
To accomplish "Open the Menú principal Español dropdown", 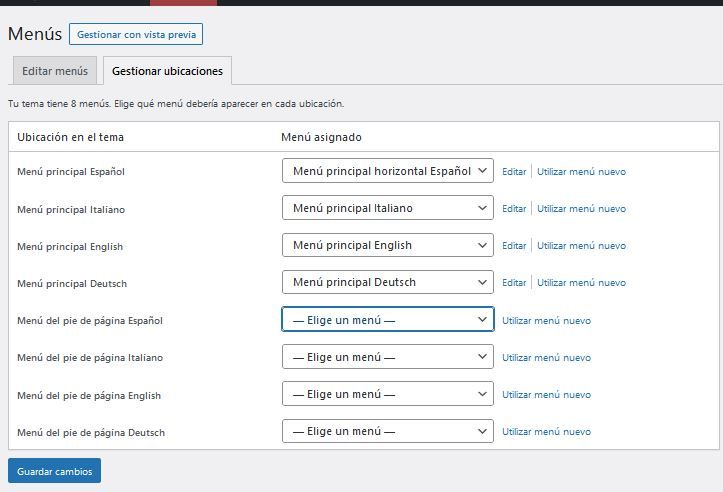I will pyautogui.click(x=388, y=171).
